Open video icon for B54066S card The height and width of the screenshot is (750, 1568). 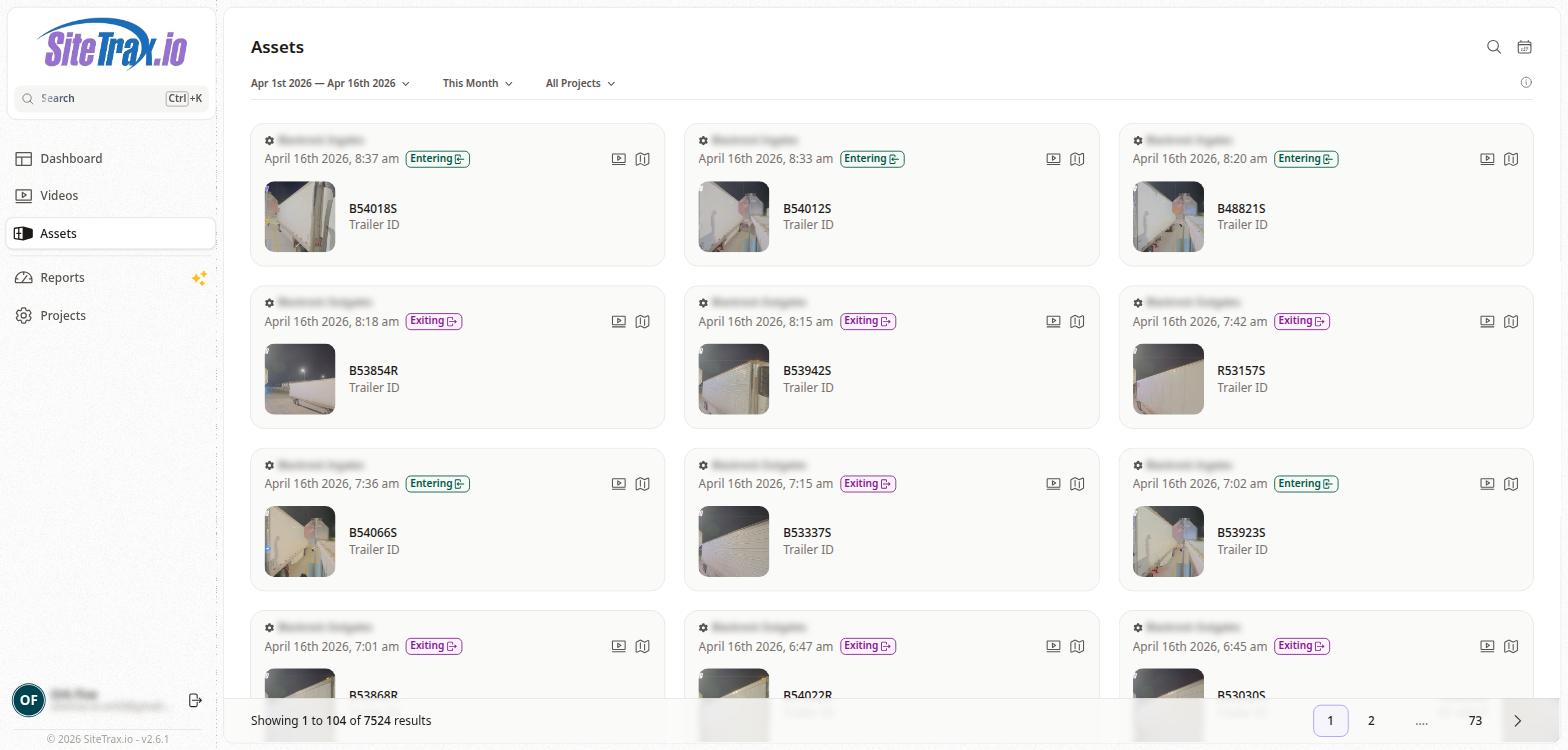tap(619, 484)
